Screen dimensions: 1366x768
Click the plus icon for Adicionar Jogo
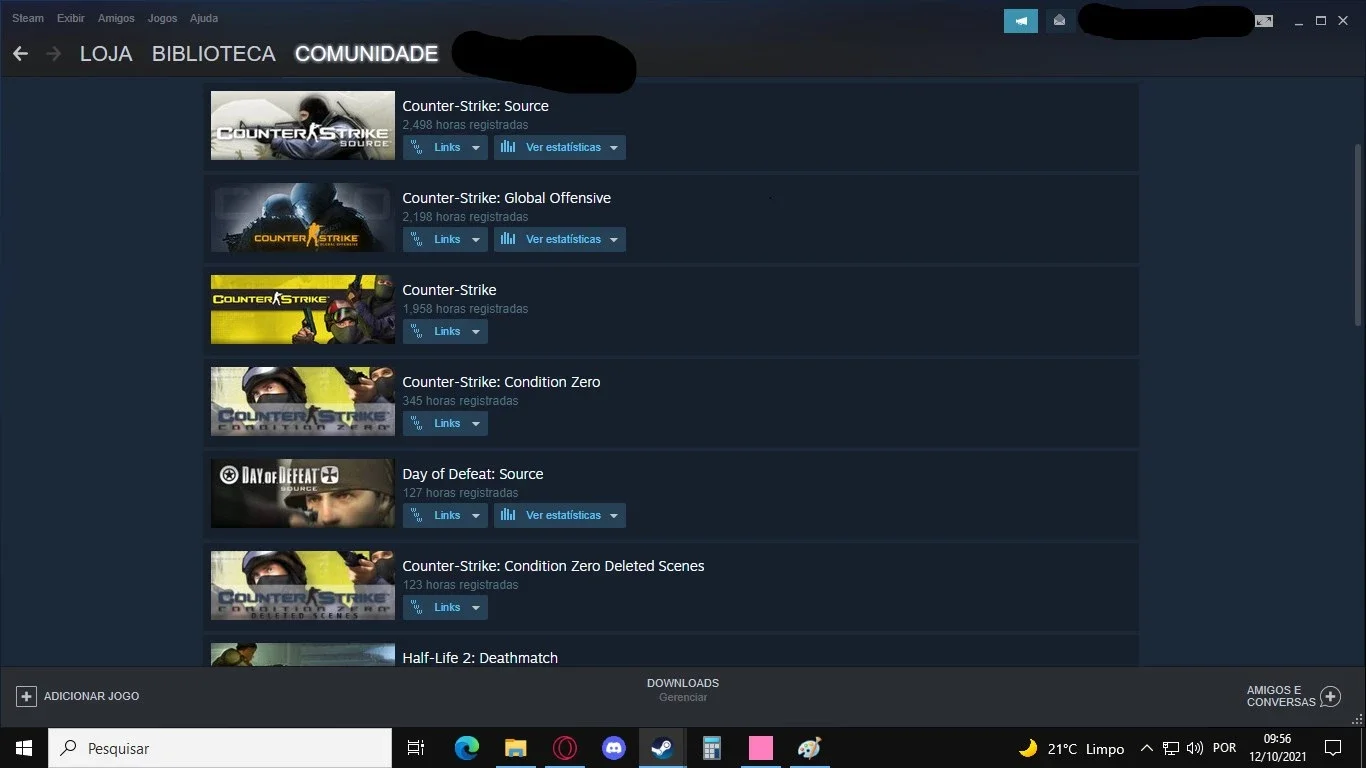(27, 696)
